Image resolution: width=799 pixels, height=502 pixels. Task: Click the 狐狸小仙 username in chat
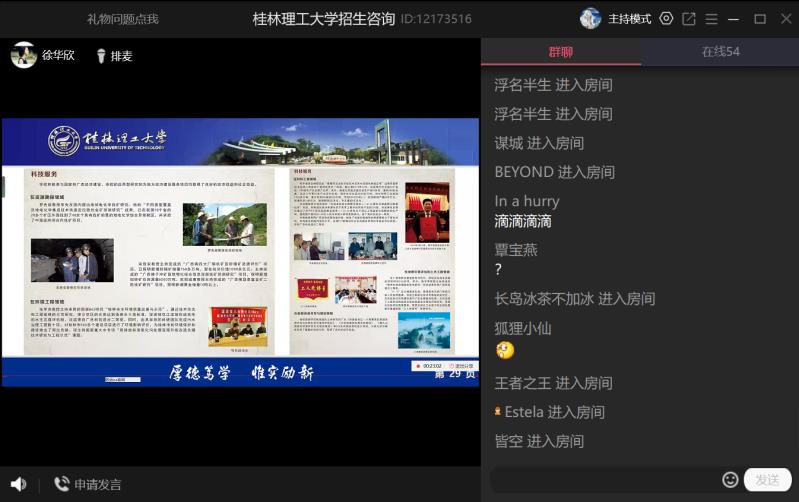tap(523, 328)
